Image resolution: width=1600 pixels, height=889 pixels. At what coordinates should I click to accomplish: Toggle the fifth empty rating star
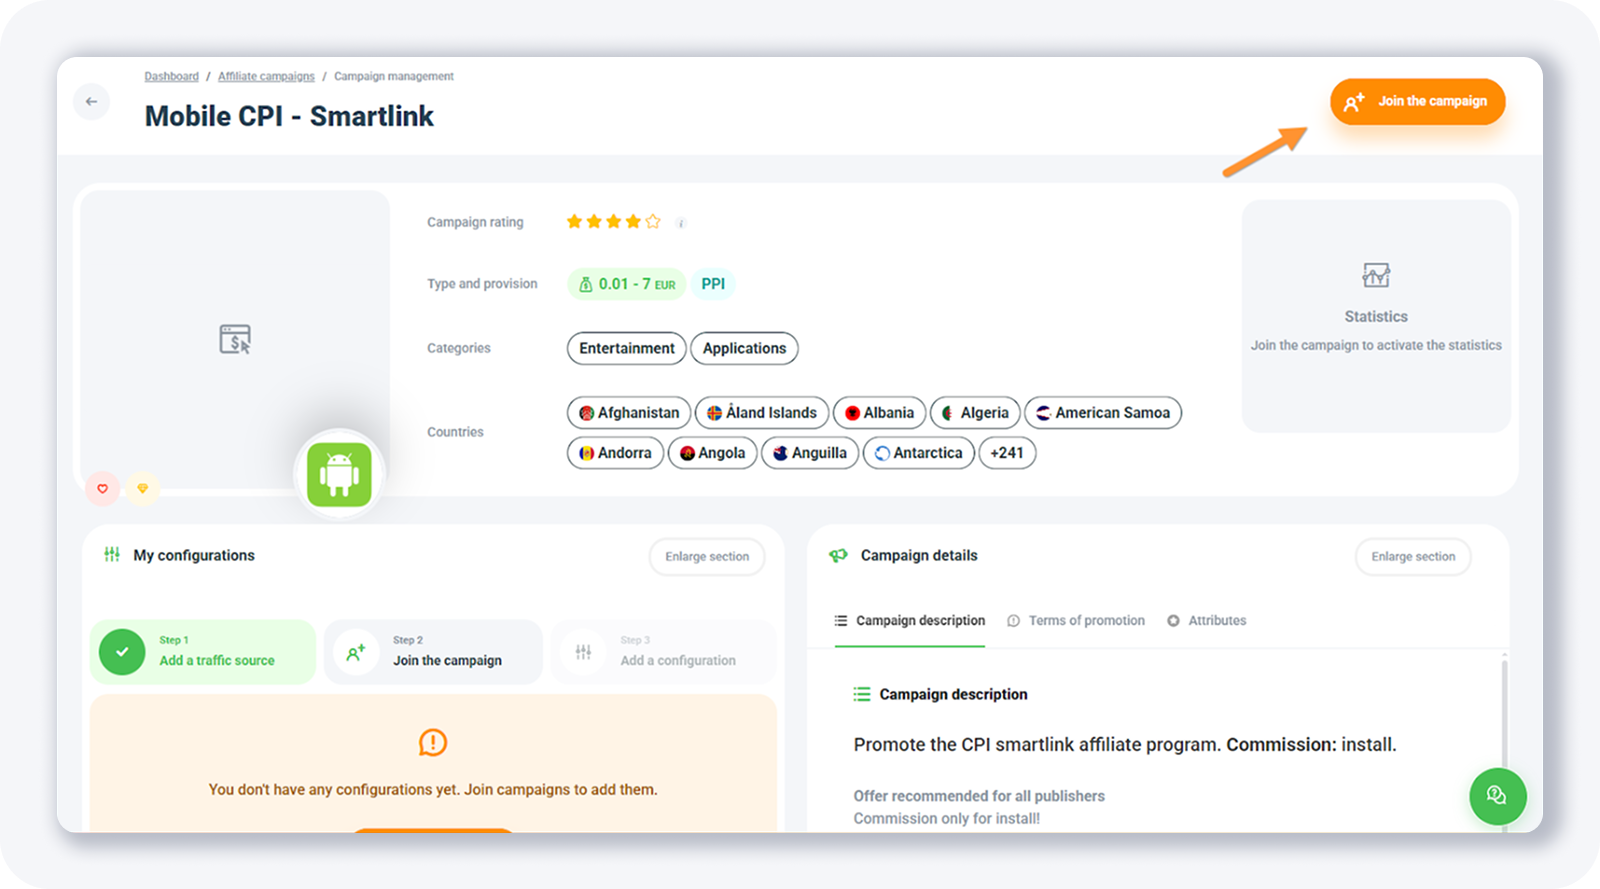point(653,222)
